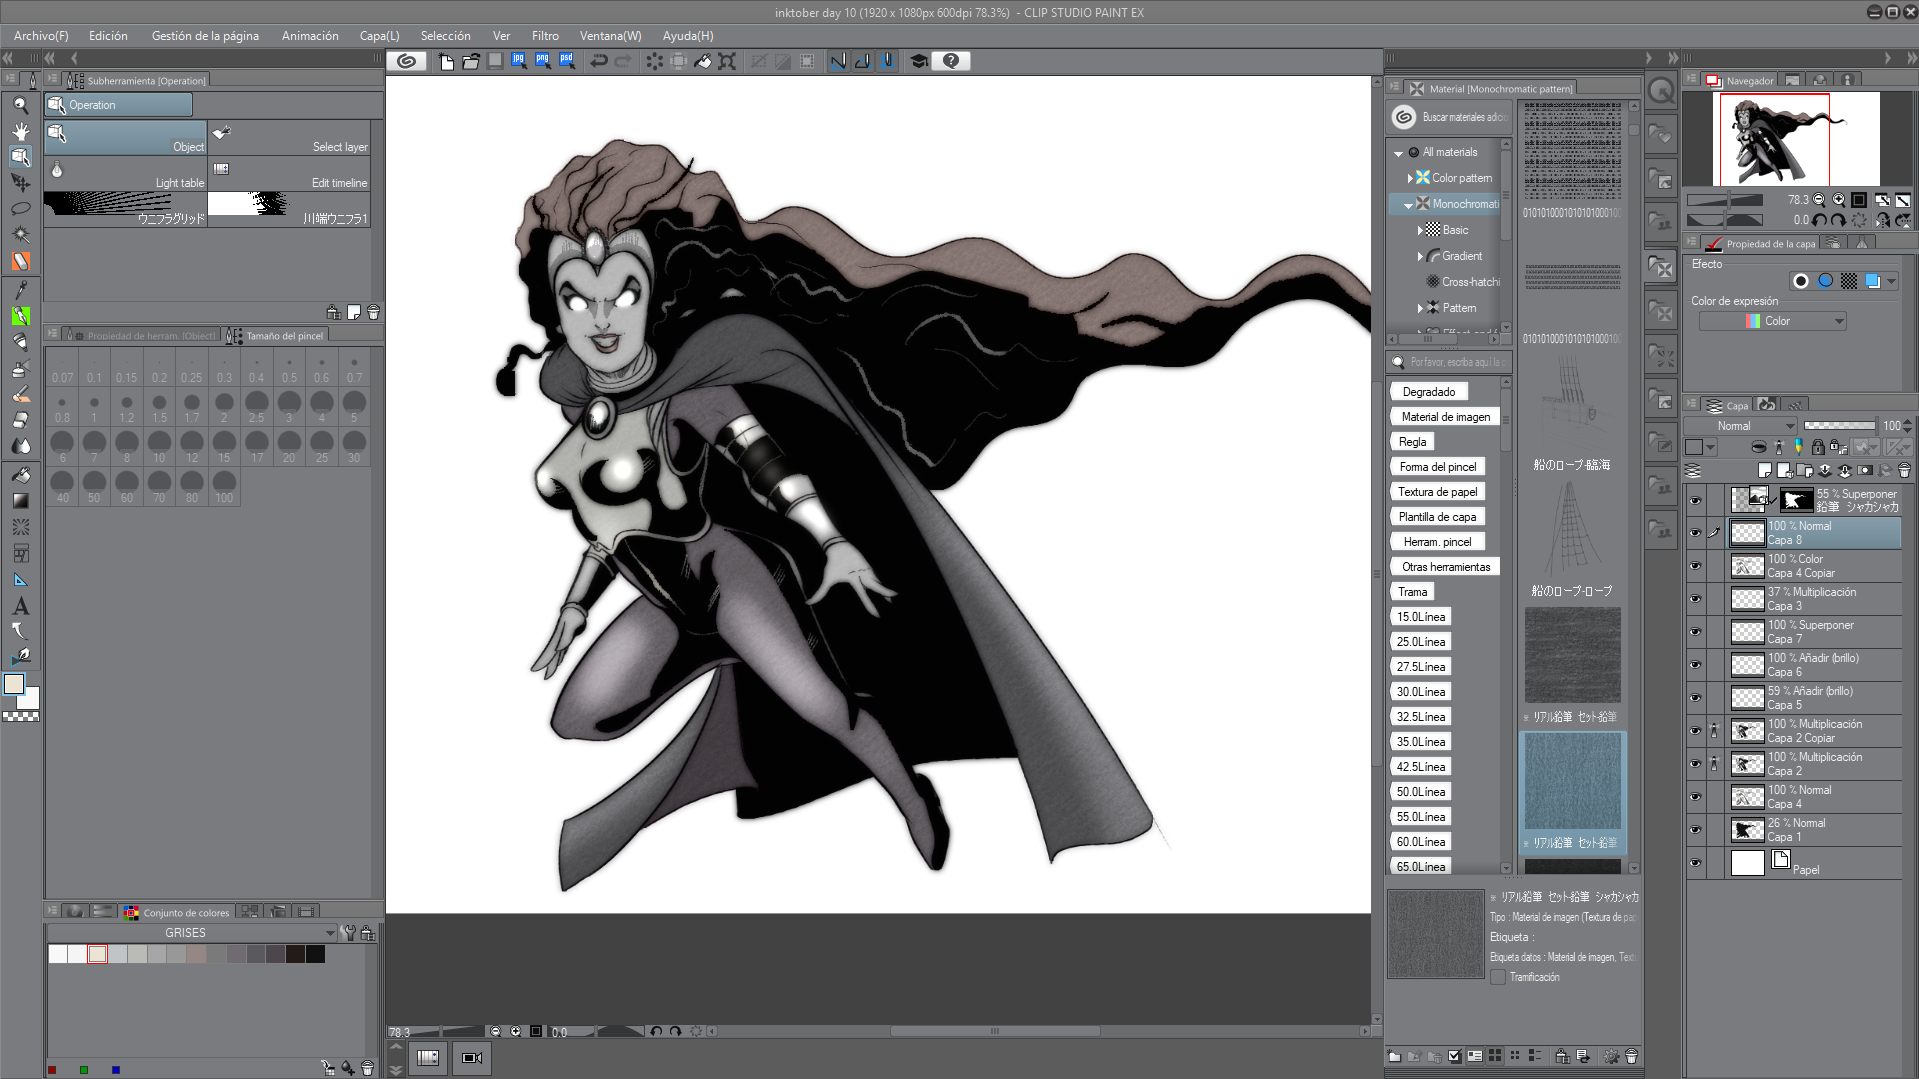This screenshot has height=1079, width=1919.
Task: Click the Undo arrow in toolbar
Action: (598, 61)
